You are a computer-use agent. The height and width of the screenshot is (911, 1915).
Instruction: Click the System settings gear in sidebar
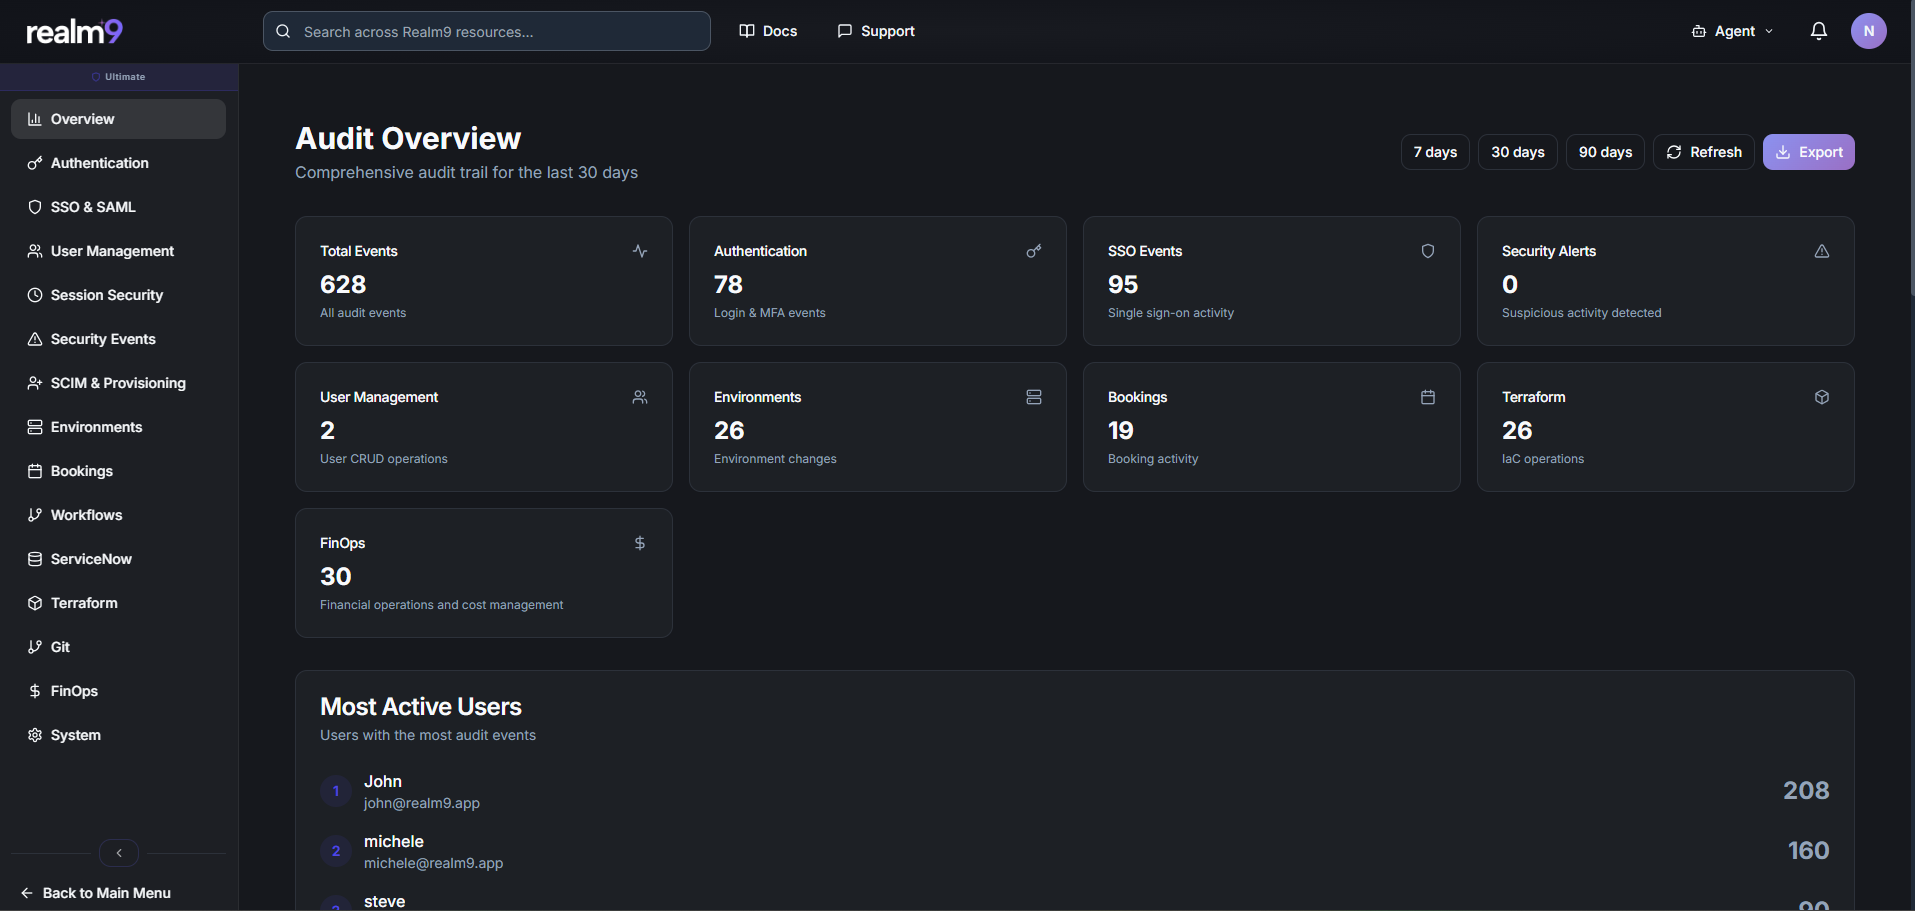pos(34,735)
